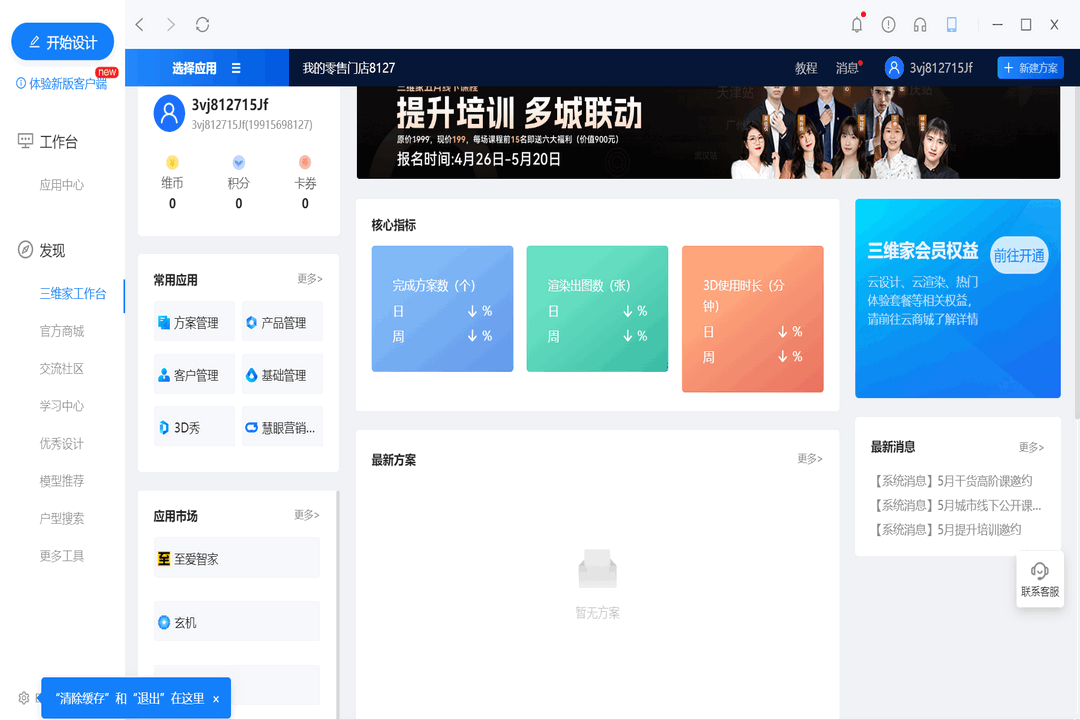Open 玄机 from the app market
Screen dimensions: 1080x720
[236, 621]
